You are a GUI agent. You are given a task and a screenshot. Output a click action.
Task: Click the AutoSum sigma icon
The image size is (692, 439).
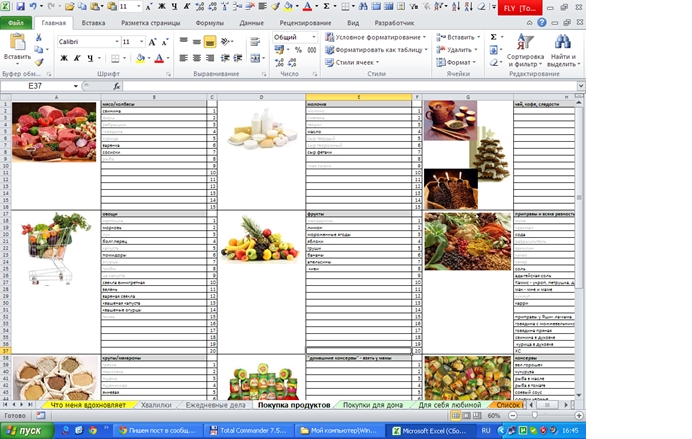click(494, 37)
